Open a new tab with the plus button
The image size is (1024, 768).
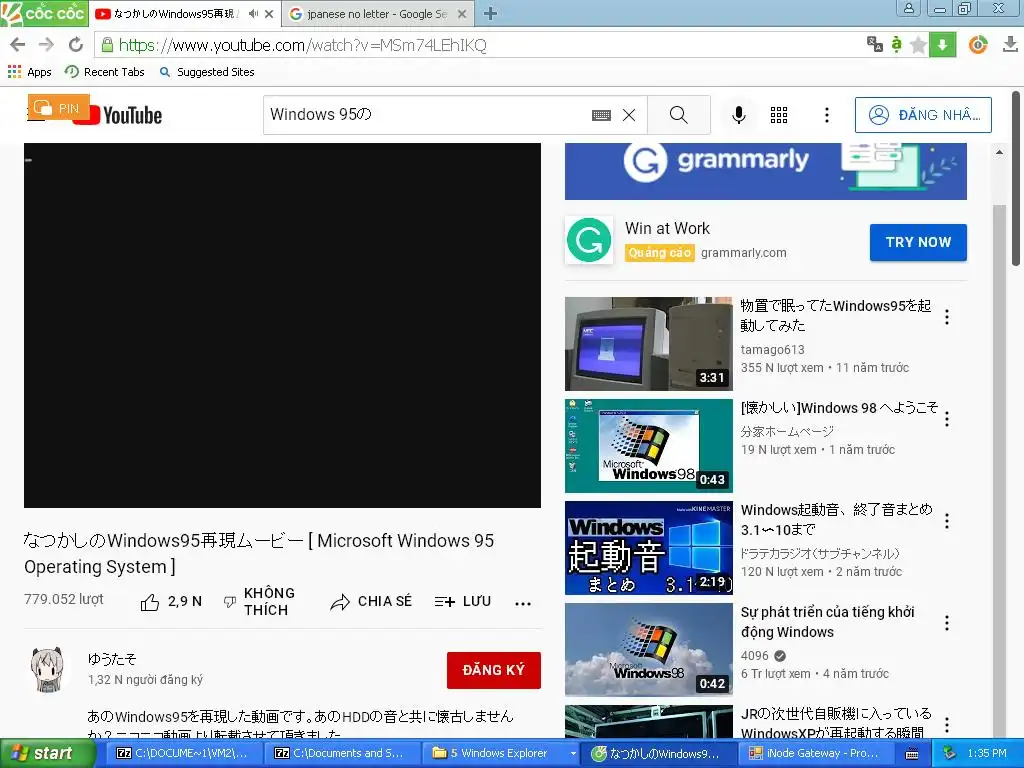[490, 13]
